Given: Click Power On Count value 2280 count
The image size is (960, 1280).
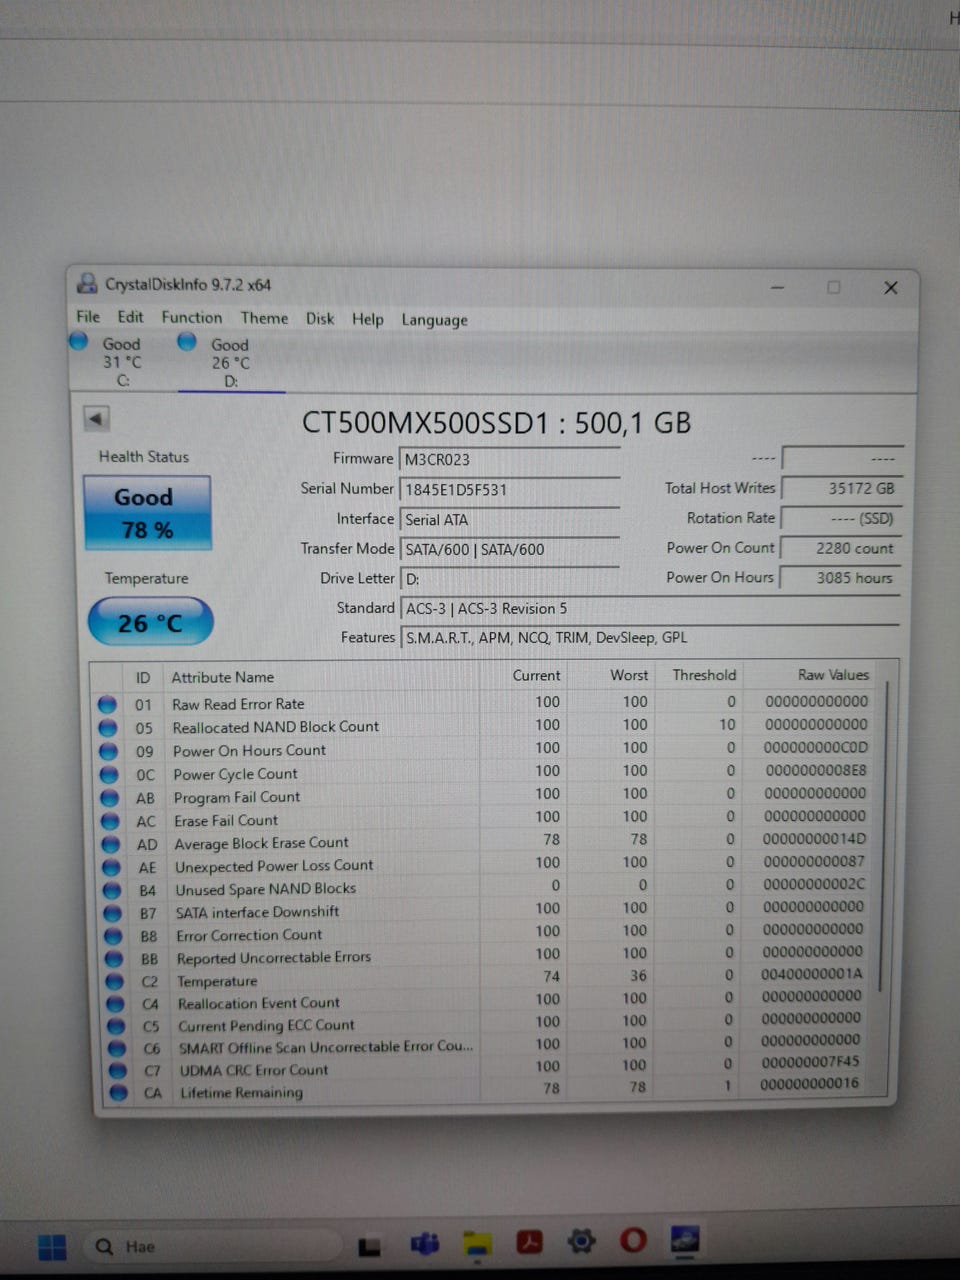Looking at the screenshot, I should point(842,548).
